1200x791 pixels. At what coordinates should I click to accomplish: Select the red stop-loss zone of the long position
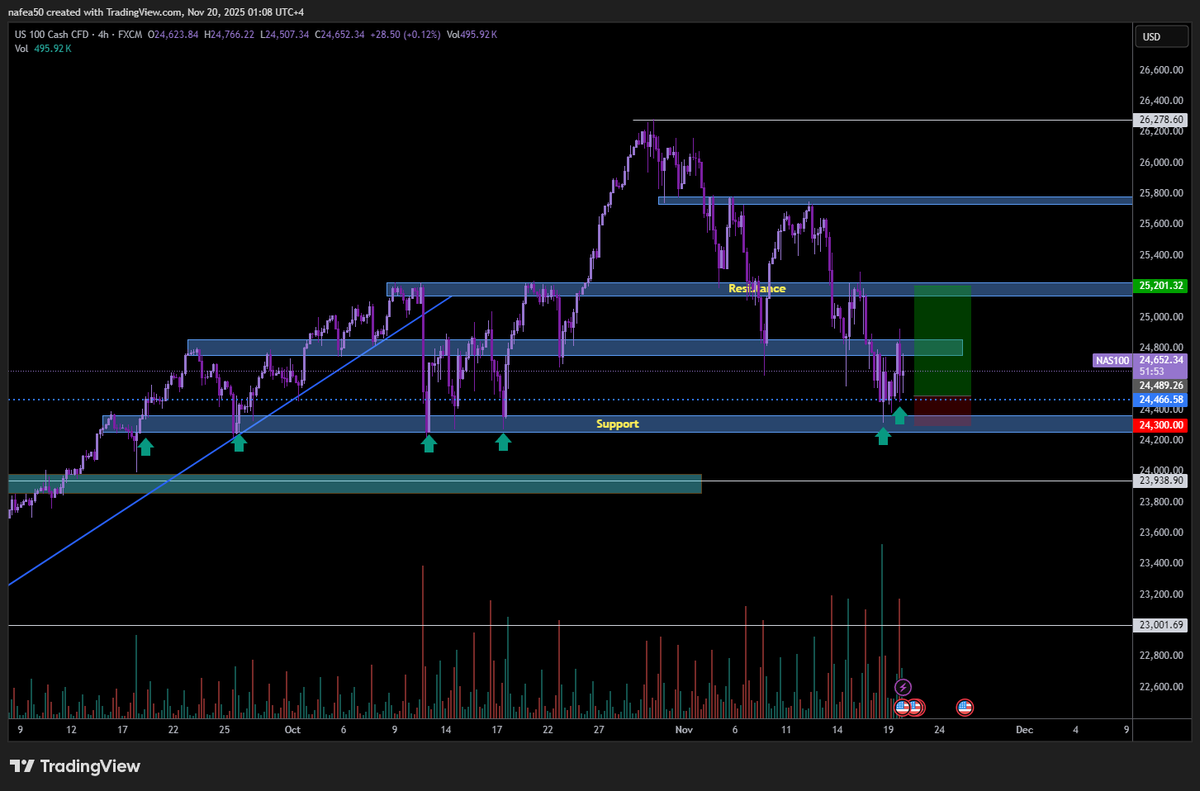pos(942,411)
